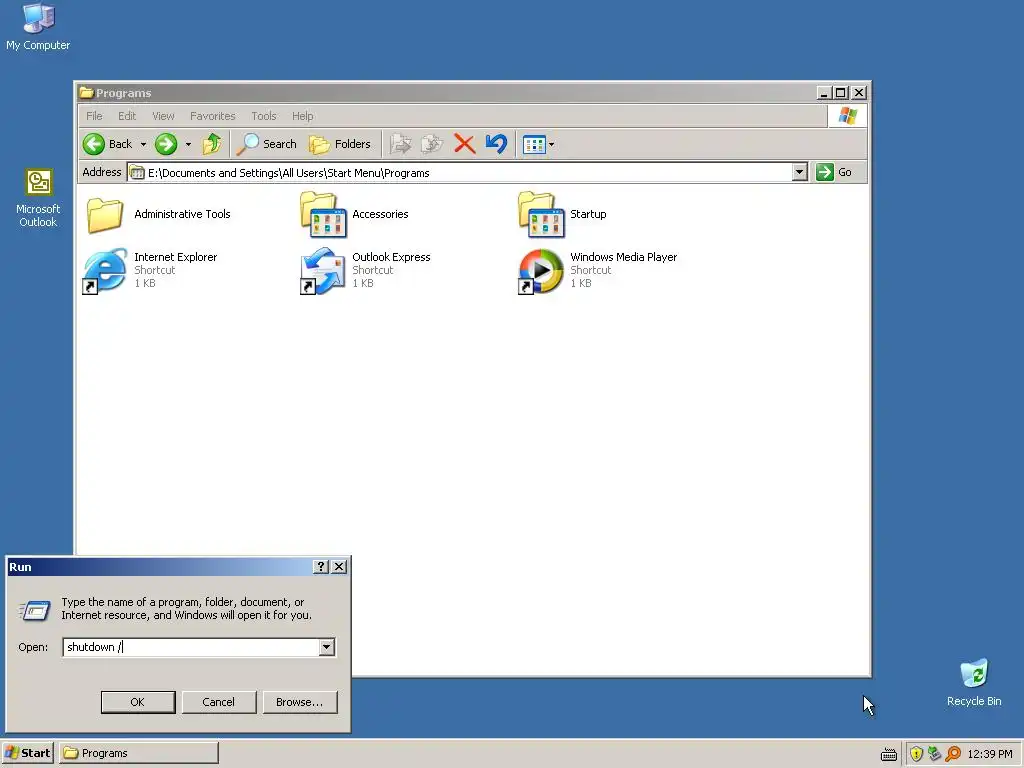
Task: Expand the Forward history dropdown arrow
Action: tap(188, 144)
